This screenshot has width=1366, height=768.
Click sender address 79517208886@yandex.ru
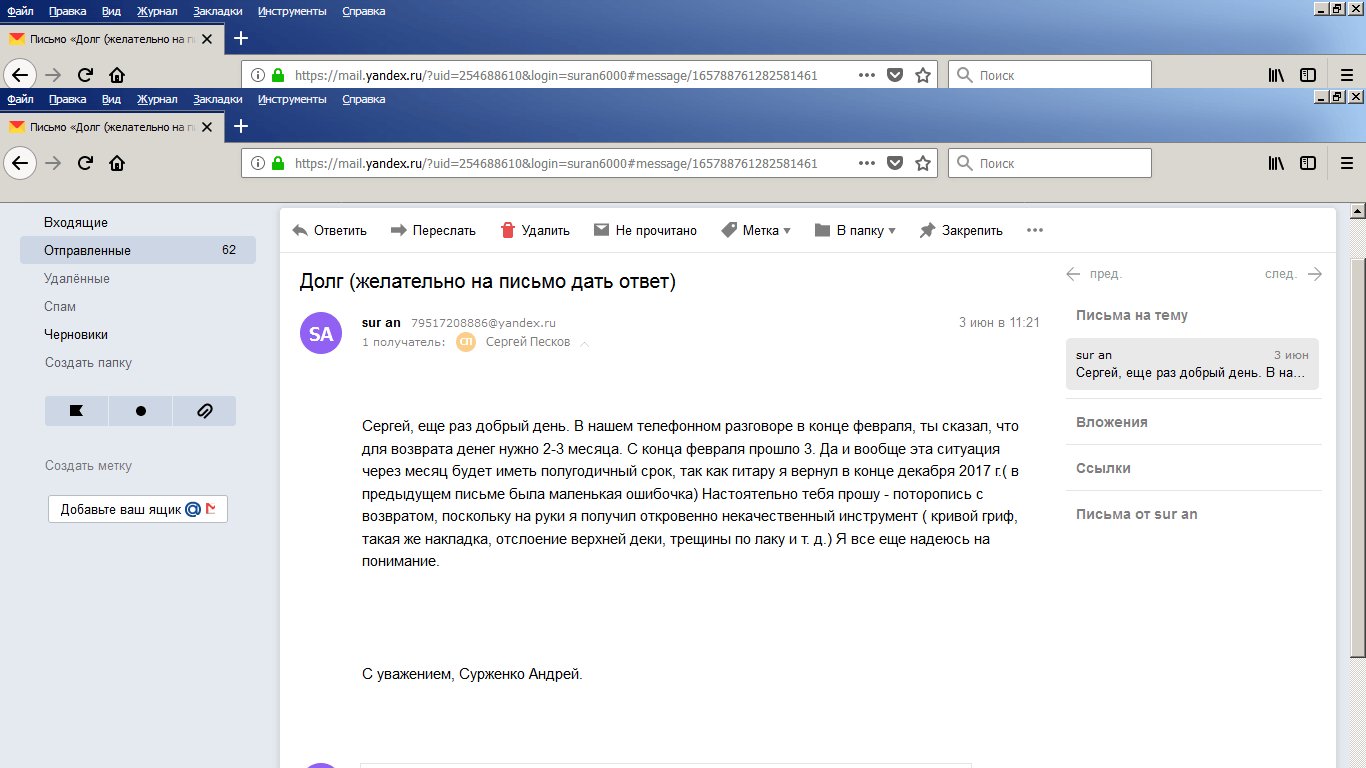tap(483, 323)
